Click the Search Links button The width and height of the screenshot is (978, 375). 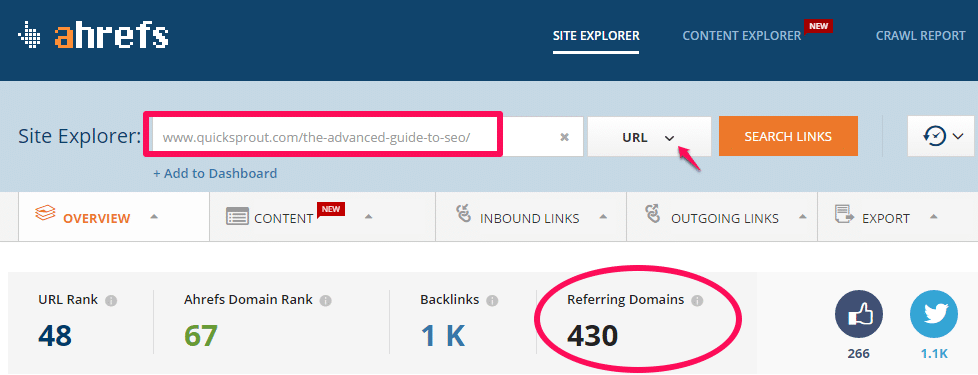coord(788,136)
